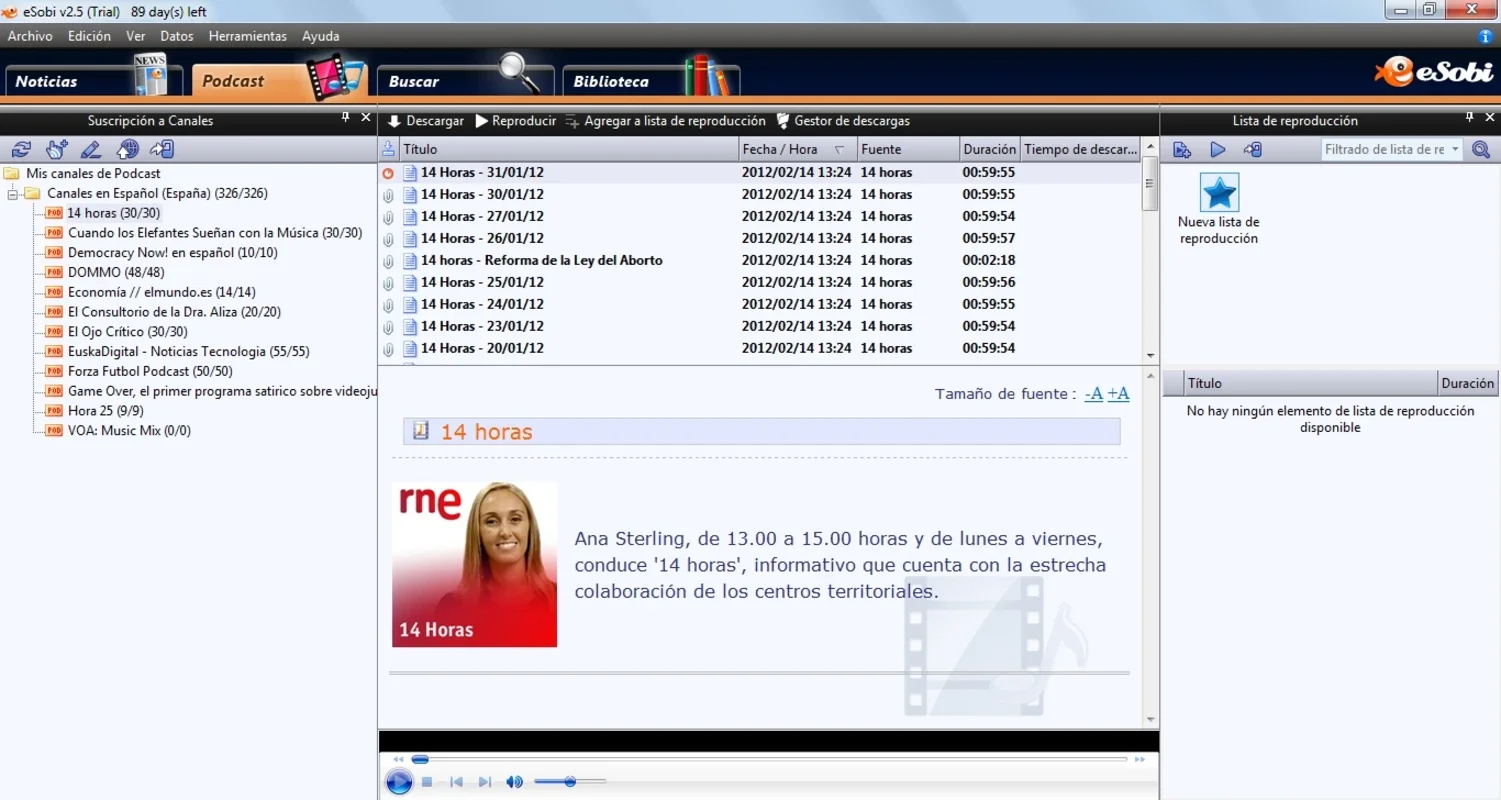This screenshot has height=800, width=1501.
Task: Click the Descargar button
Action: 425,121
